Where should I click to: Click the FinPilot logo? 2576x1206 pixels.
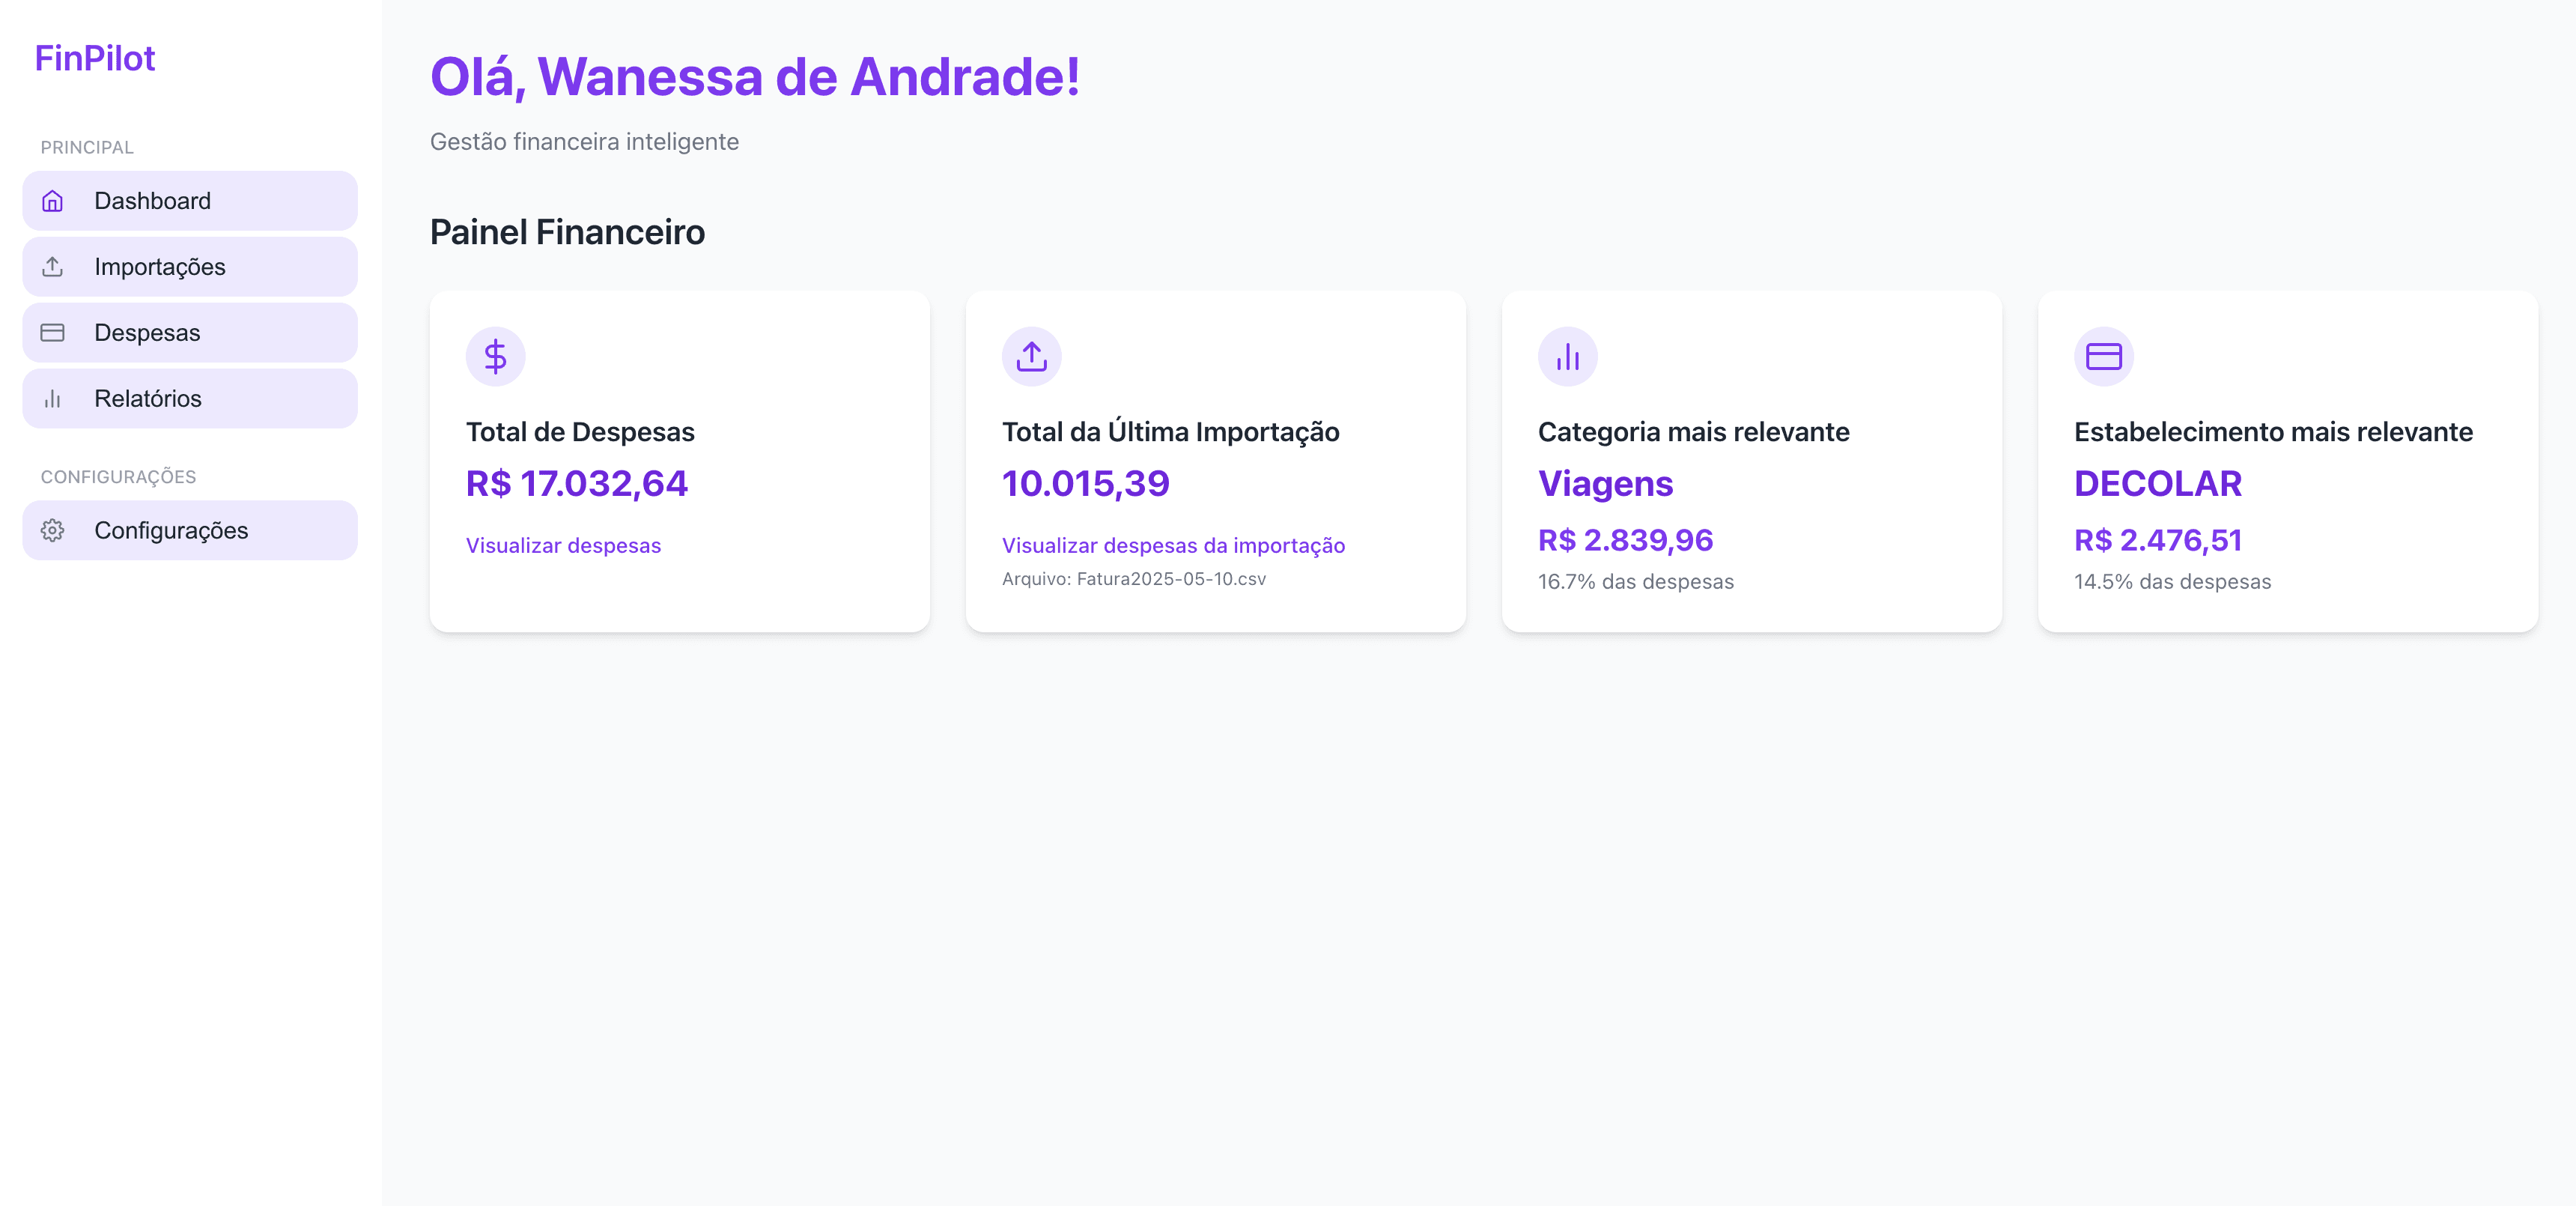pyautogui.click(x=95, y=57)
